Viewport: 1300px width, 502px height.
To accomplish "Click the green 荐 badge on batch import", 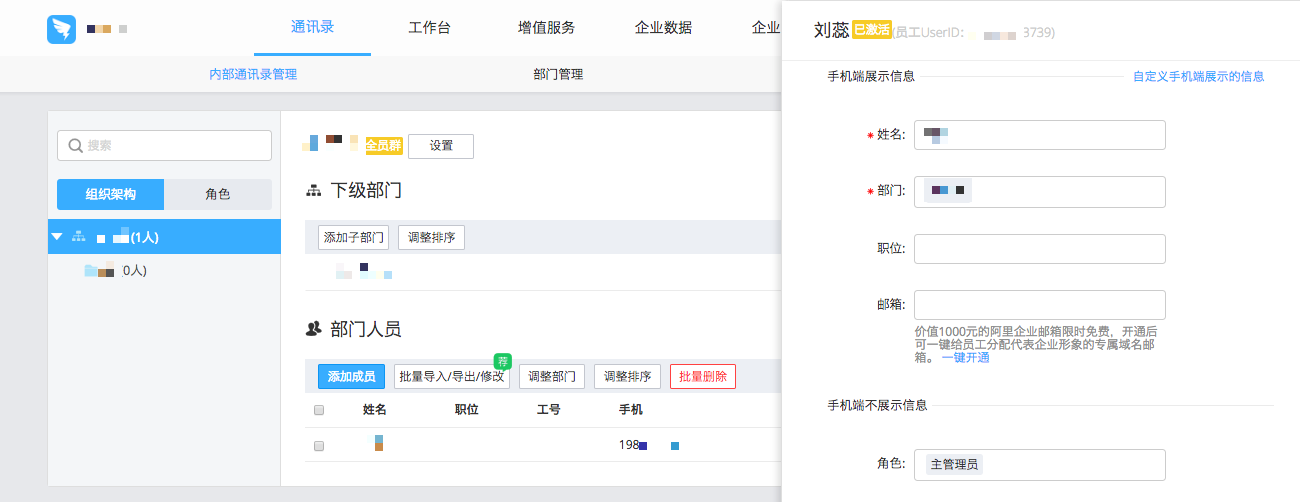I will [x=503, y=361].
